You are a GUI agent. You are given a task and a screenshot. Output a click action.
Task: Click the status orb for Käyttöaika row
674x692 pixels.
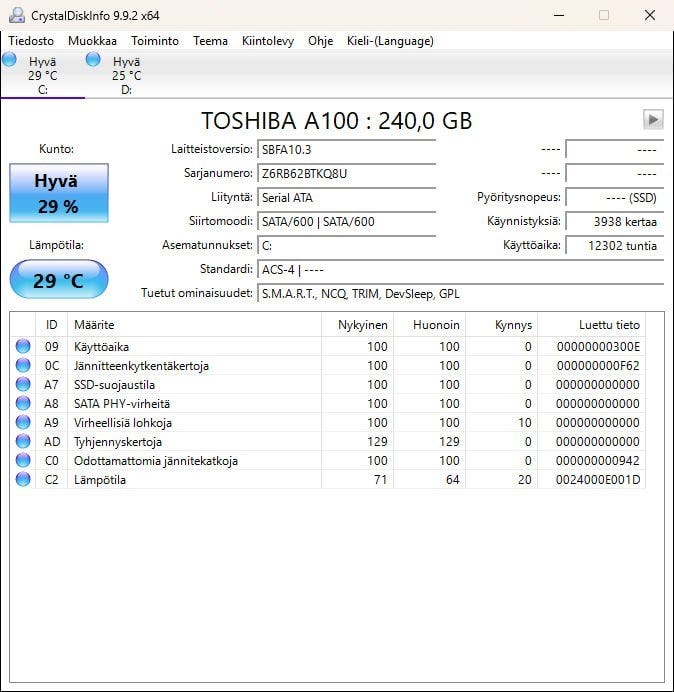pyautogui.click(x=23, y=346)
